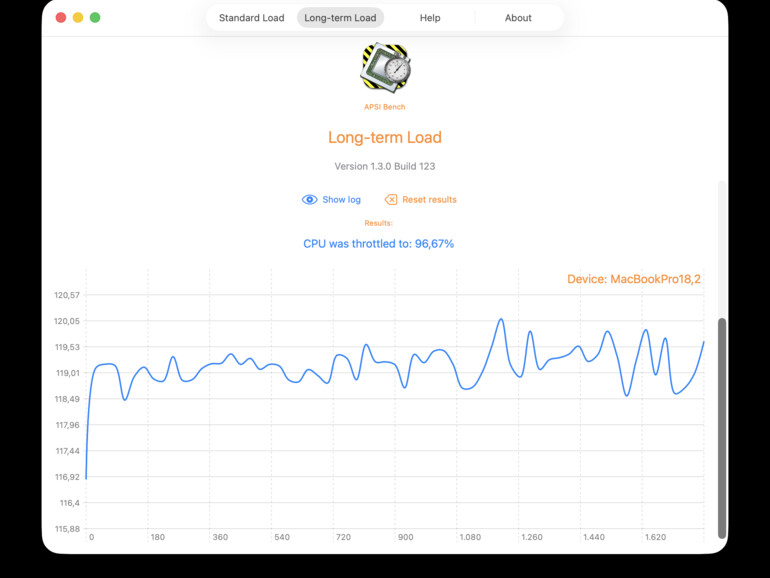Open the About tab
This screenshot has width=770, height=578.
[x=518, y=18]
